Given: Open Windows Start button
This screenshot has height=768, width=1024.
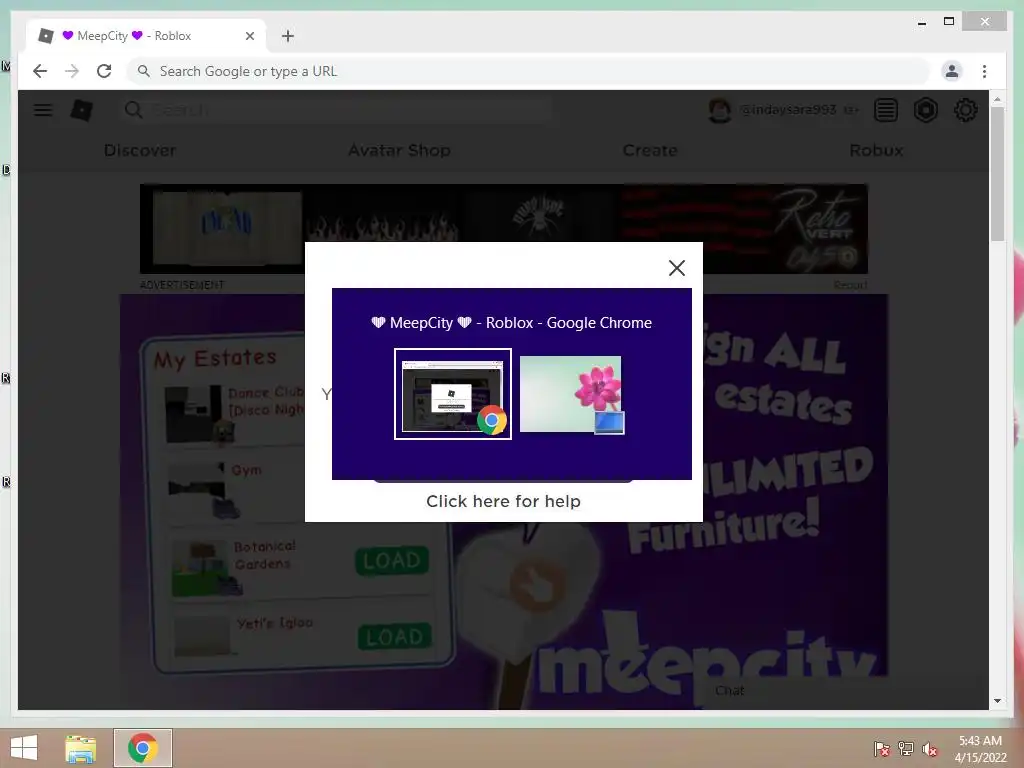Looking at the screenshot, I should [x=24, y=748].
